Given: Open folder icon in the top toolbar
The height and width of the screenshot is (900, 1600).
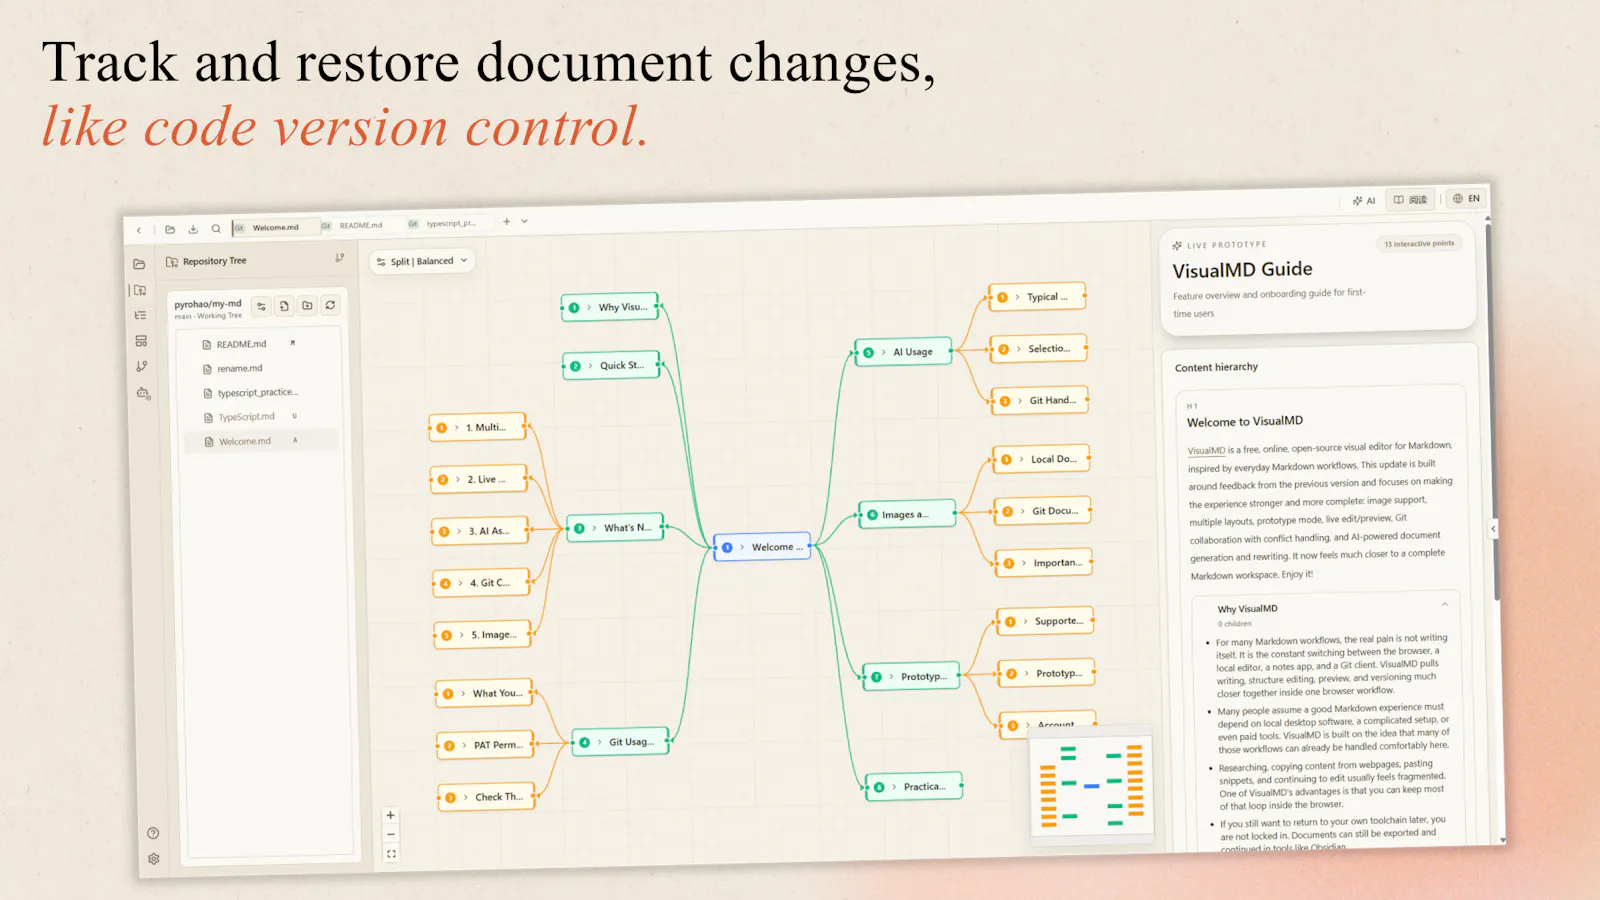Looking at the screenshot, I should click(x=170, y=229).
